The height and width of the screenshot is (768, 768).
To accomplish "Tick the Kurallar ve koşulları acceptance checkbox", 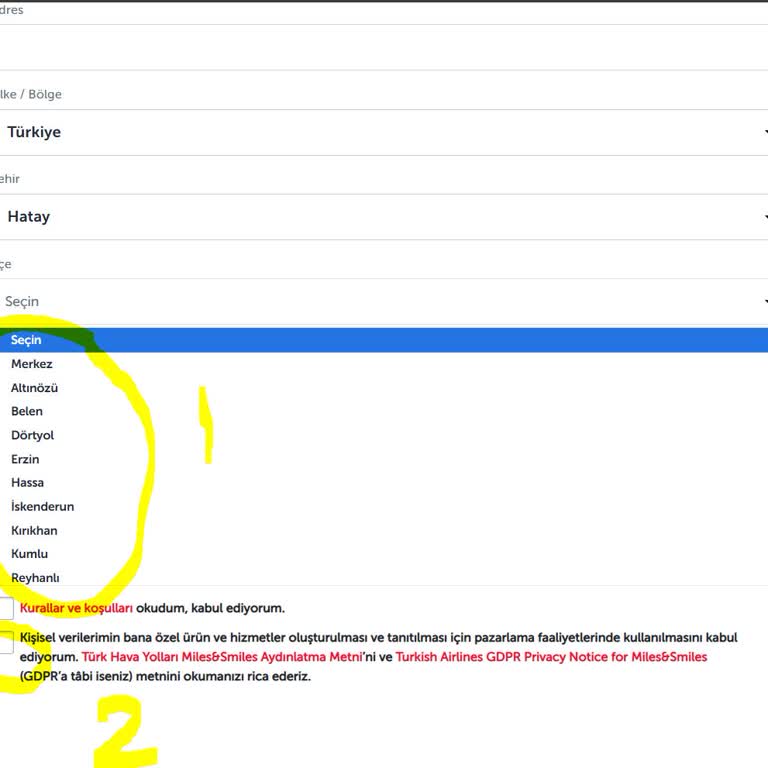I will coord(5,608).
